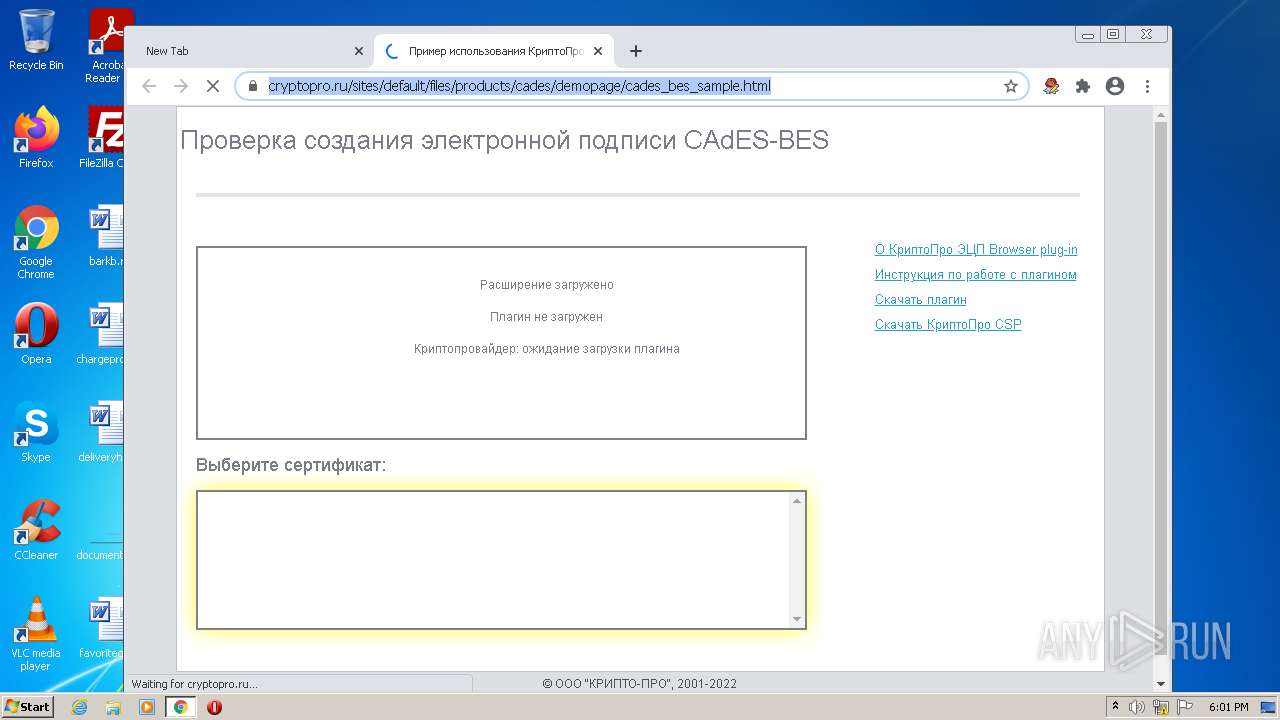Click the 6:01 PM taskbar clock

pyautogui.click(x=1229, y=707)
